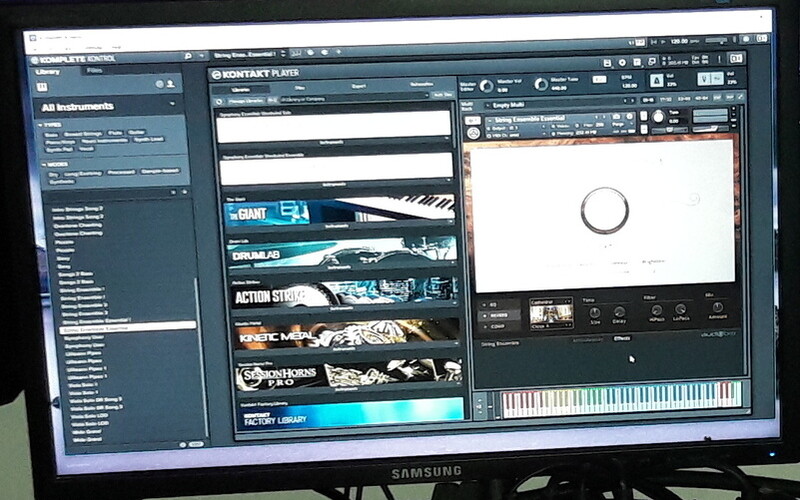Toggle the Dry mode tag

click(53, 174)
